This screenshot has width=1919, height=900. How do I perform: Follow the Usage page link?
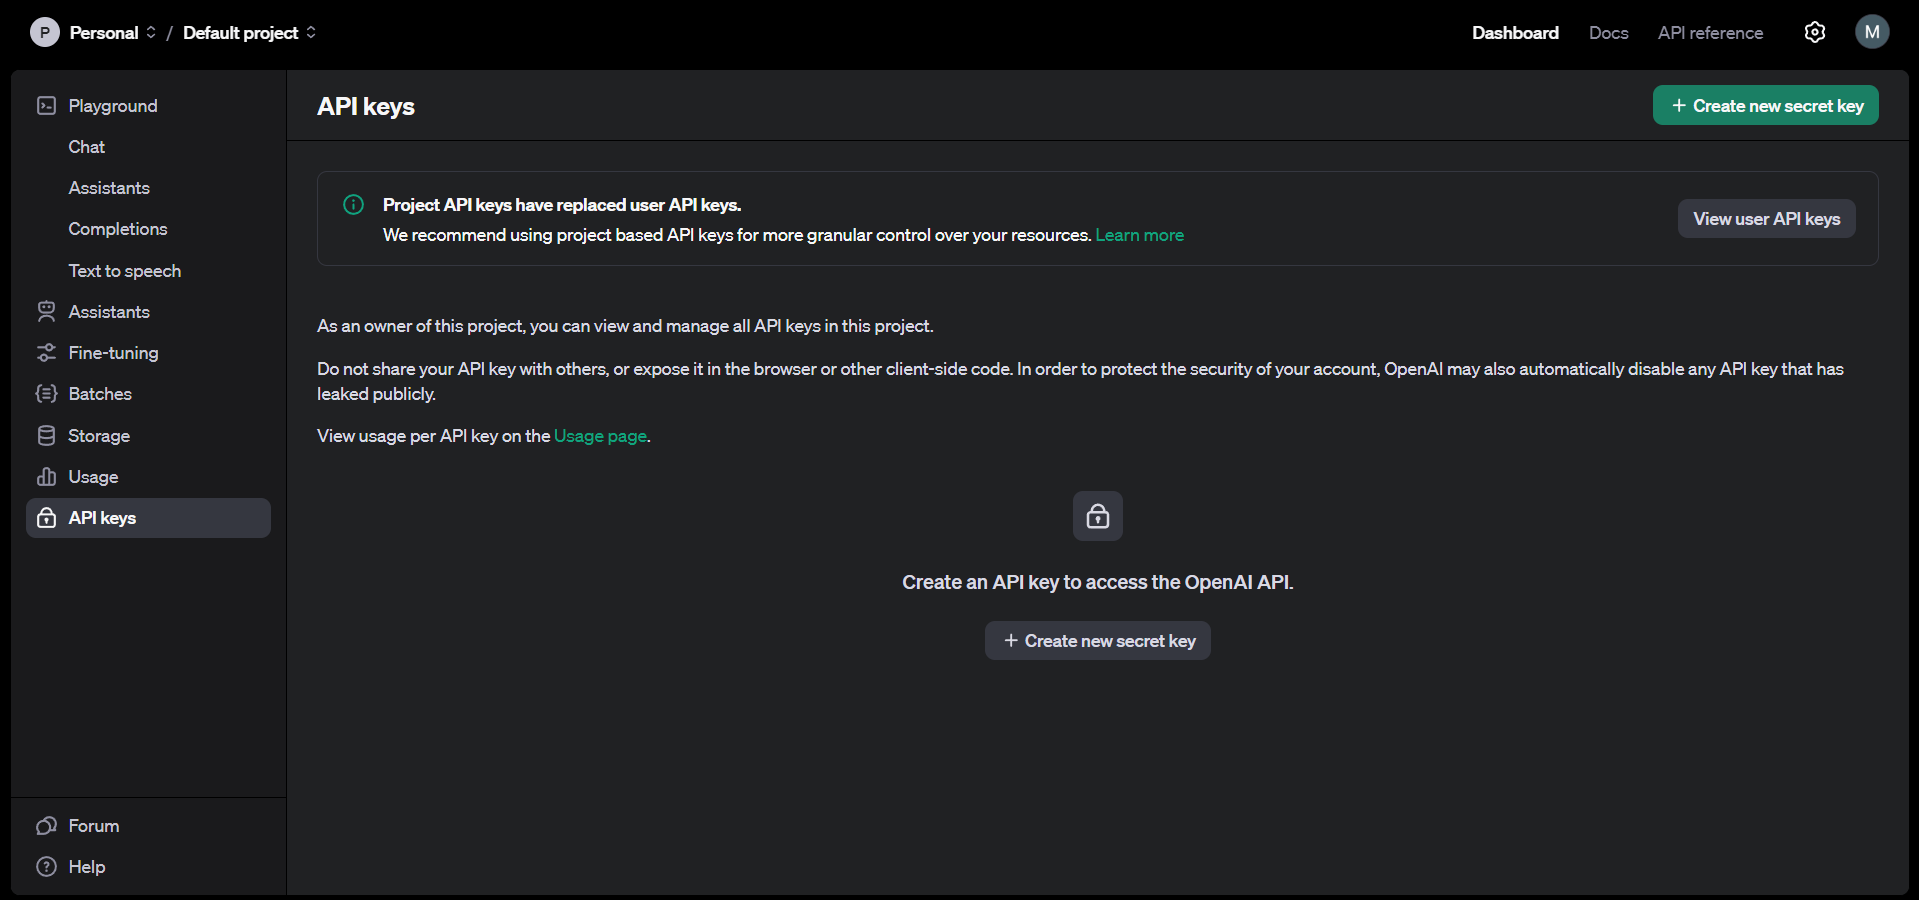(x=600, y=436)
